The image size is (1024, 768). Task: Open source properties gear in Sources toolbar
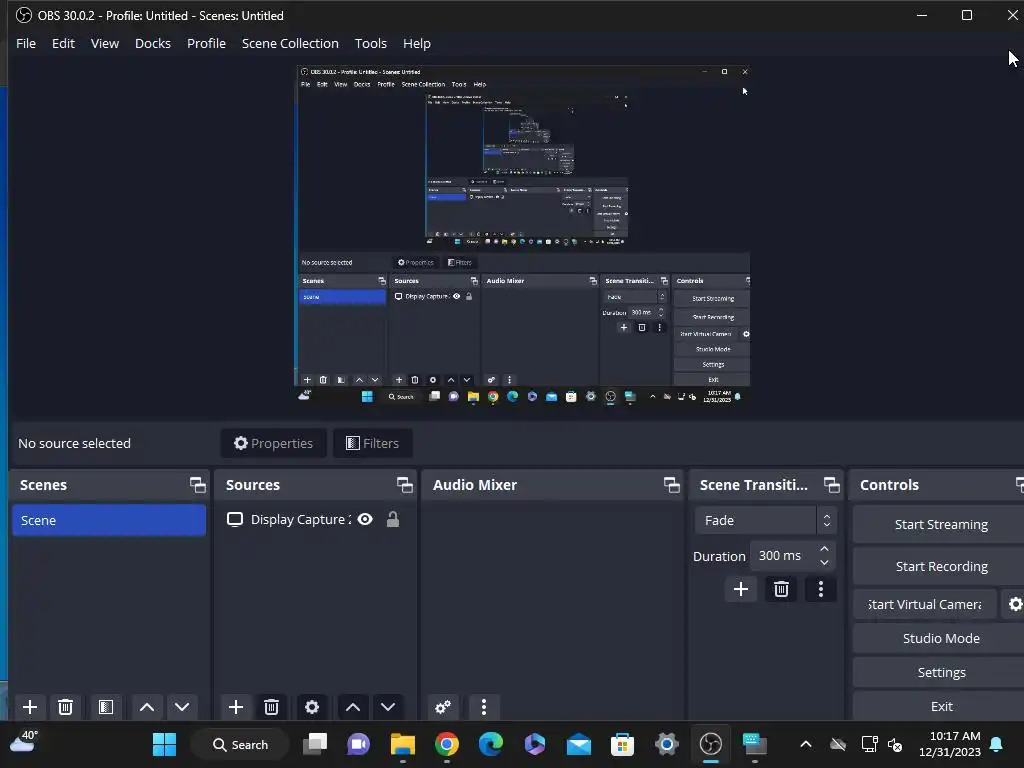(312, 707)
